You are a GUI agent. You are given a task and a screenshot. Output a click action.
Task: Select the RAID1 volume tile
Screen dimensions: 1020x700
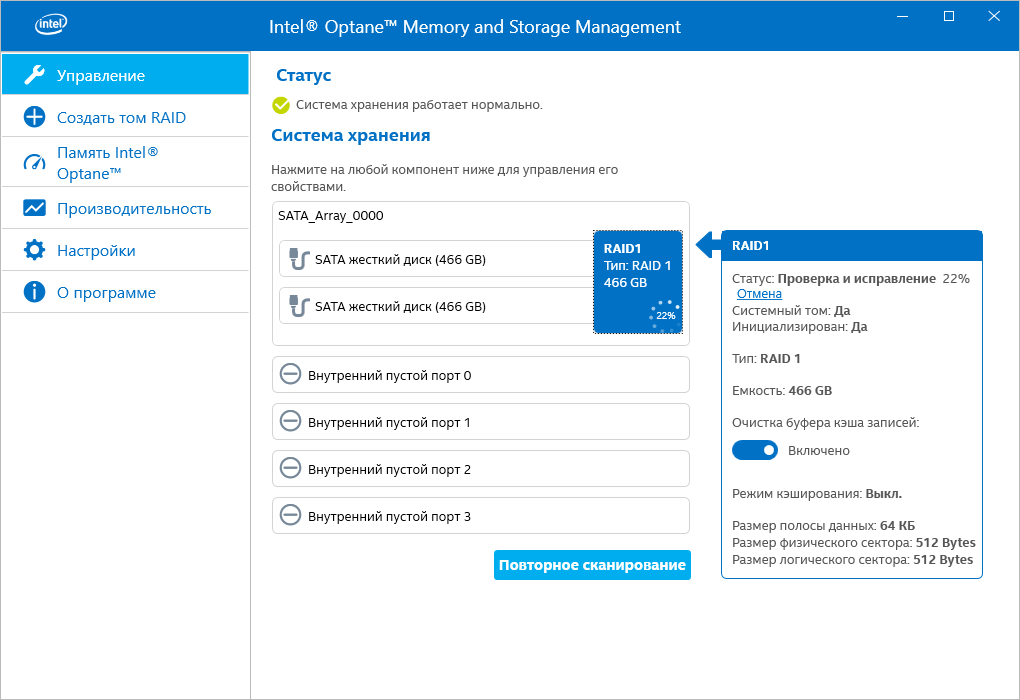[x=637, y=270]
